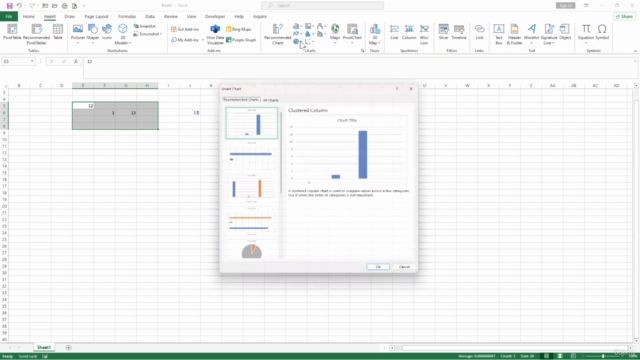The height and width of the screenshot is (360, 640).
Task: Add a new sheet with plus button
Action: click(69, 348)
